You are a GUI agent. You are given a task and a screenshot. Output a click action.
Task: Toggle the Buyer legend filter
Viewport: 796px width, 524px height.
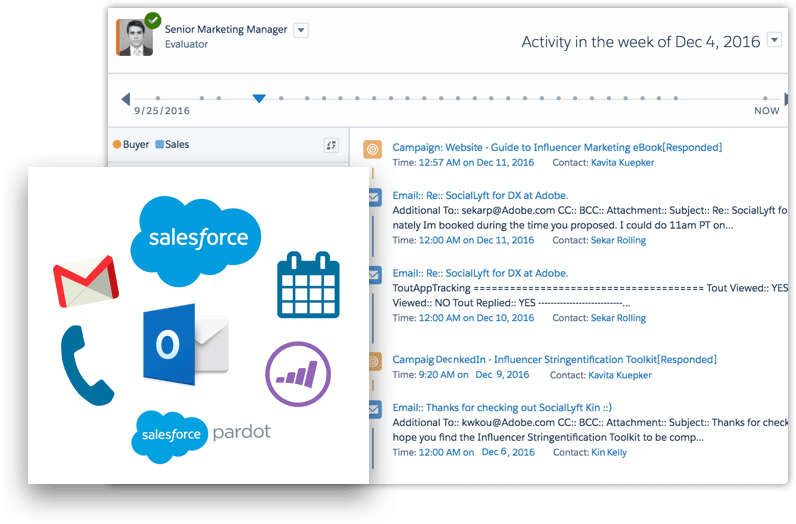[131, 145]
